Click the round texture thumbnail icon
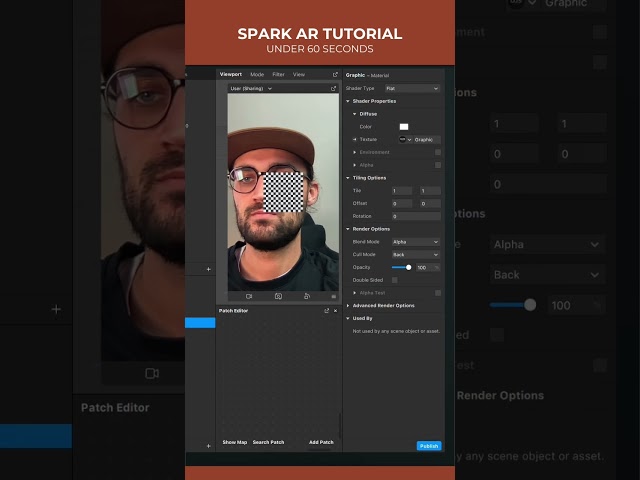 point(402,140)
